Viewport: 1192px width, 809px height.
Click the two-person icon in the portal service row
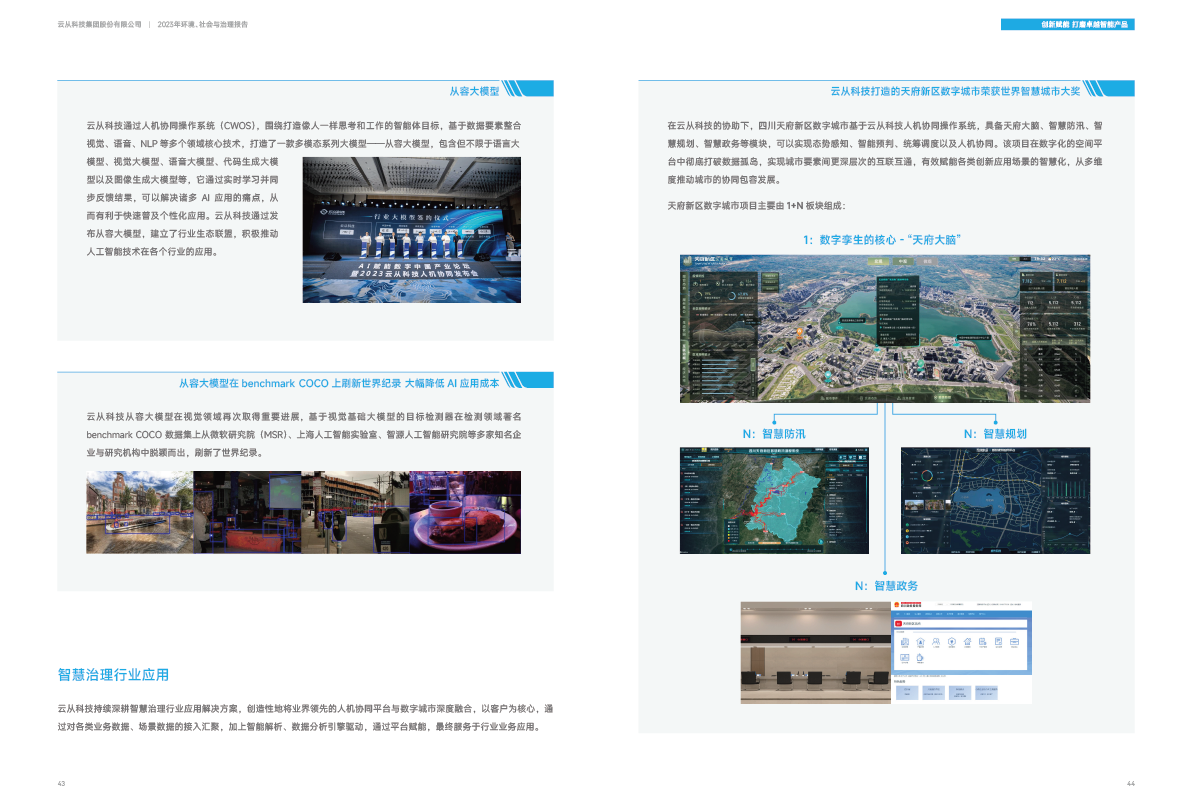(x=934, y=642)
